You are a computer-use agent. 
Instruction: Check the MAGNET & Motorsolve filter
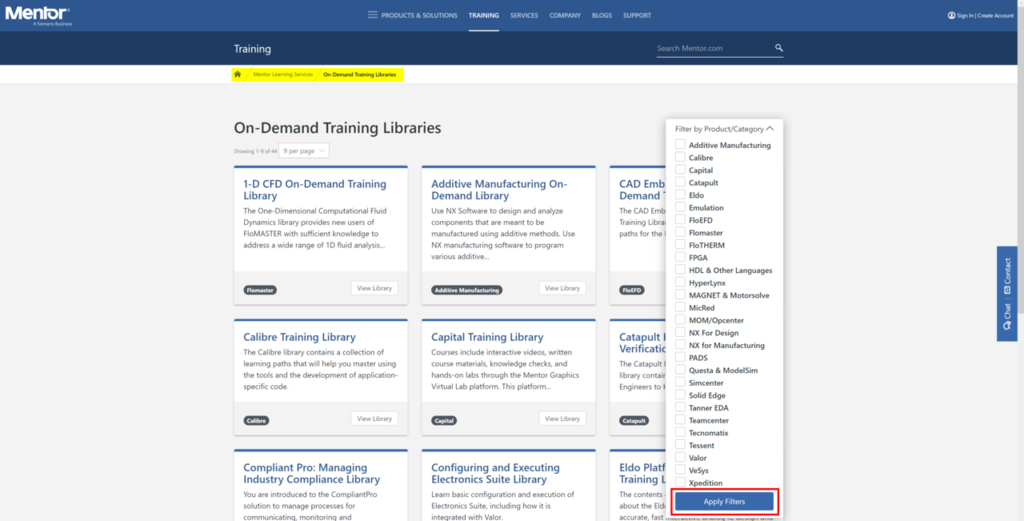click(680, 295)
